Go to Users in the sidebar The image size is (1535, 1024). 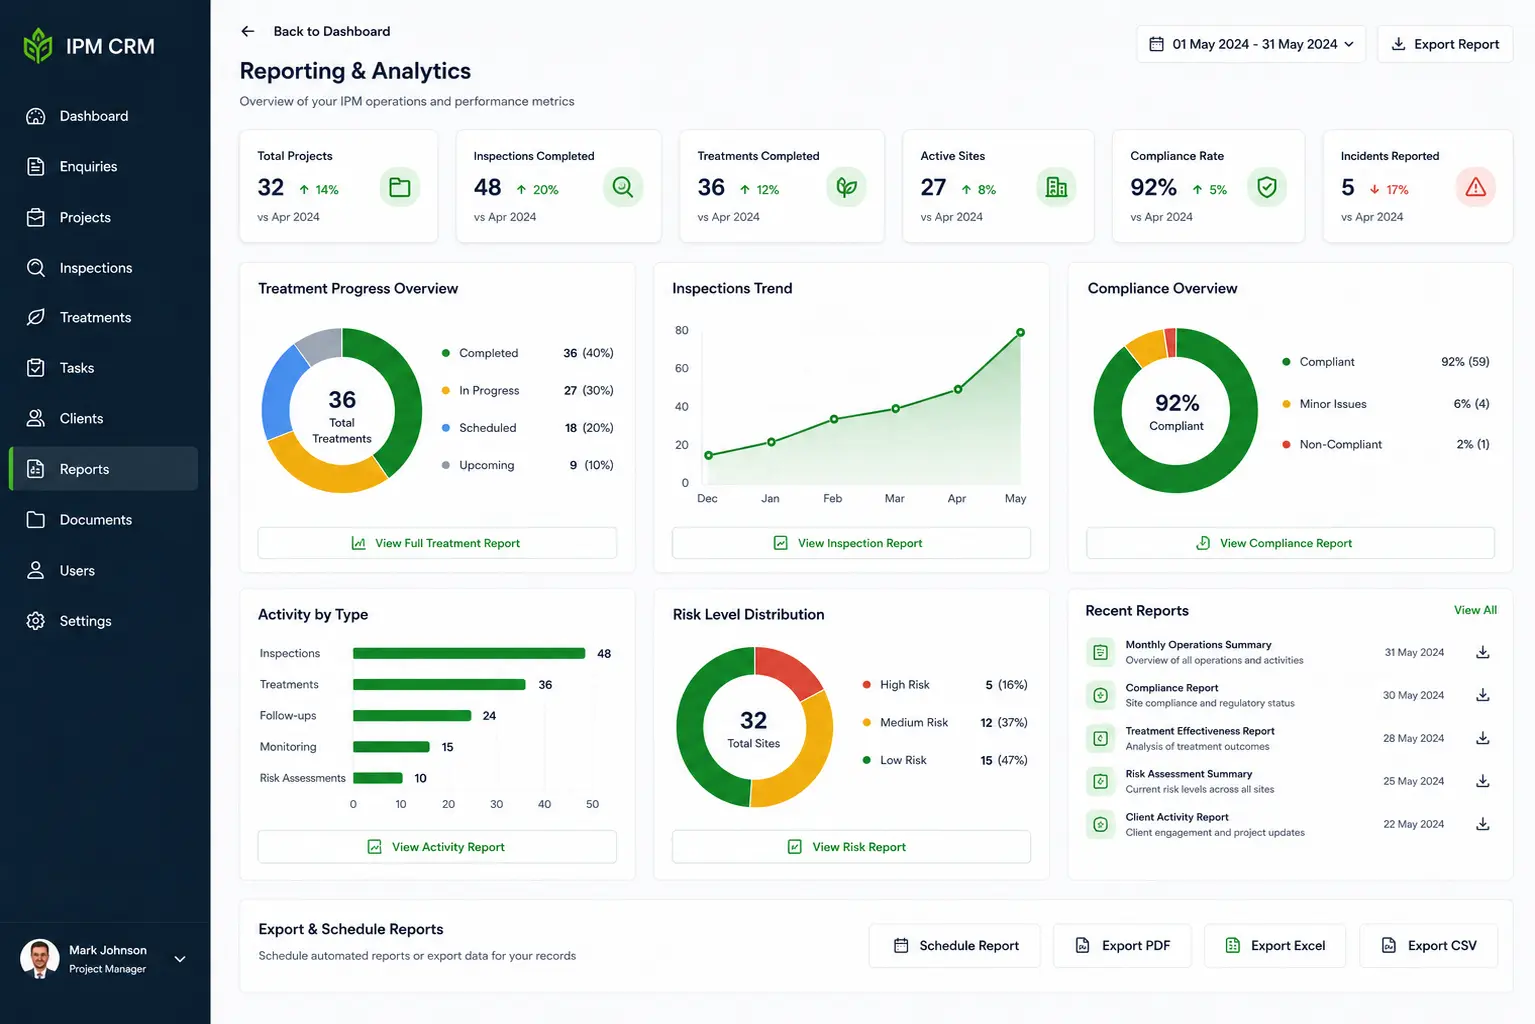click(104, 570)
